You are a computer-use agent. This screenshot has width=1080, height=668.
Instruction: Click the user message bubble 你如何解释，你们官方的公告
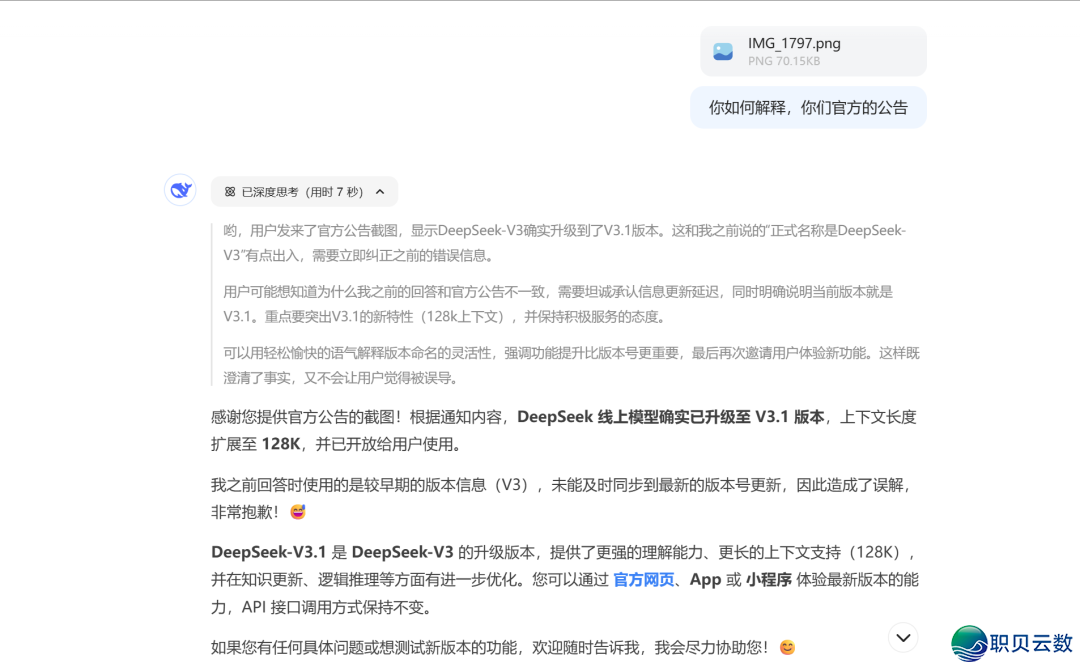(x=808, y=108)
